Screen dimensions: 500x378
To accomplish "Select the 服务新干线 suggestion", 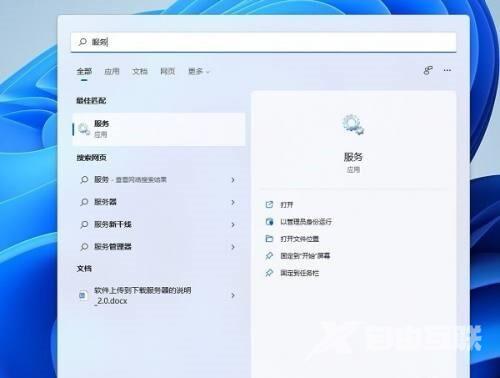I will [x=159, y=224].
